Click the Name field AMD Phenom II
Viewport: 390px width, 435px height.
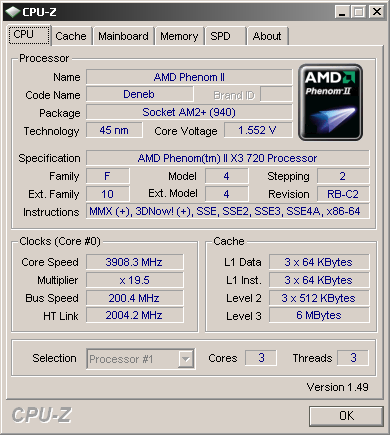click(x=189, y=77)
